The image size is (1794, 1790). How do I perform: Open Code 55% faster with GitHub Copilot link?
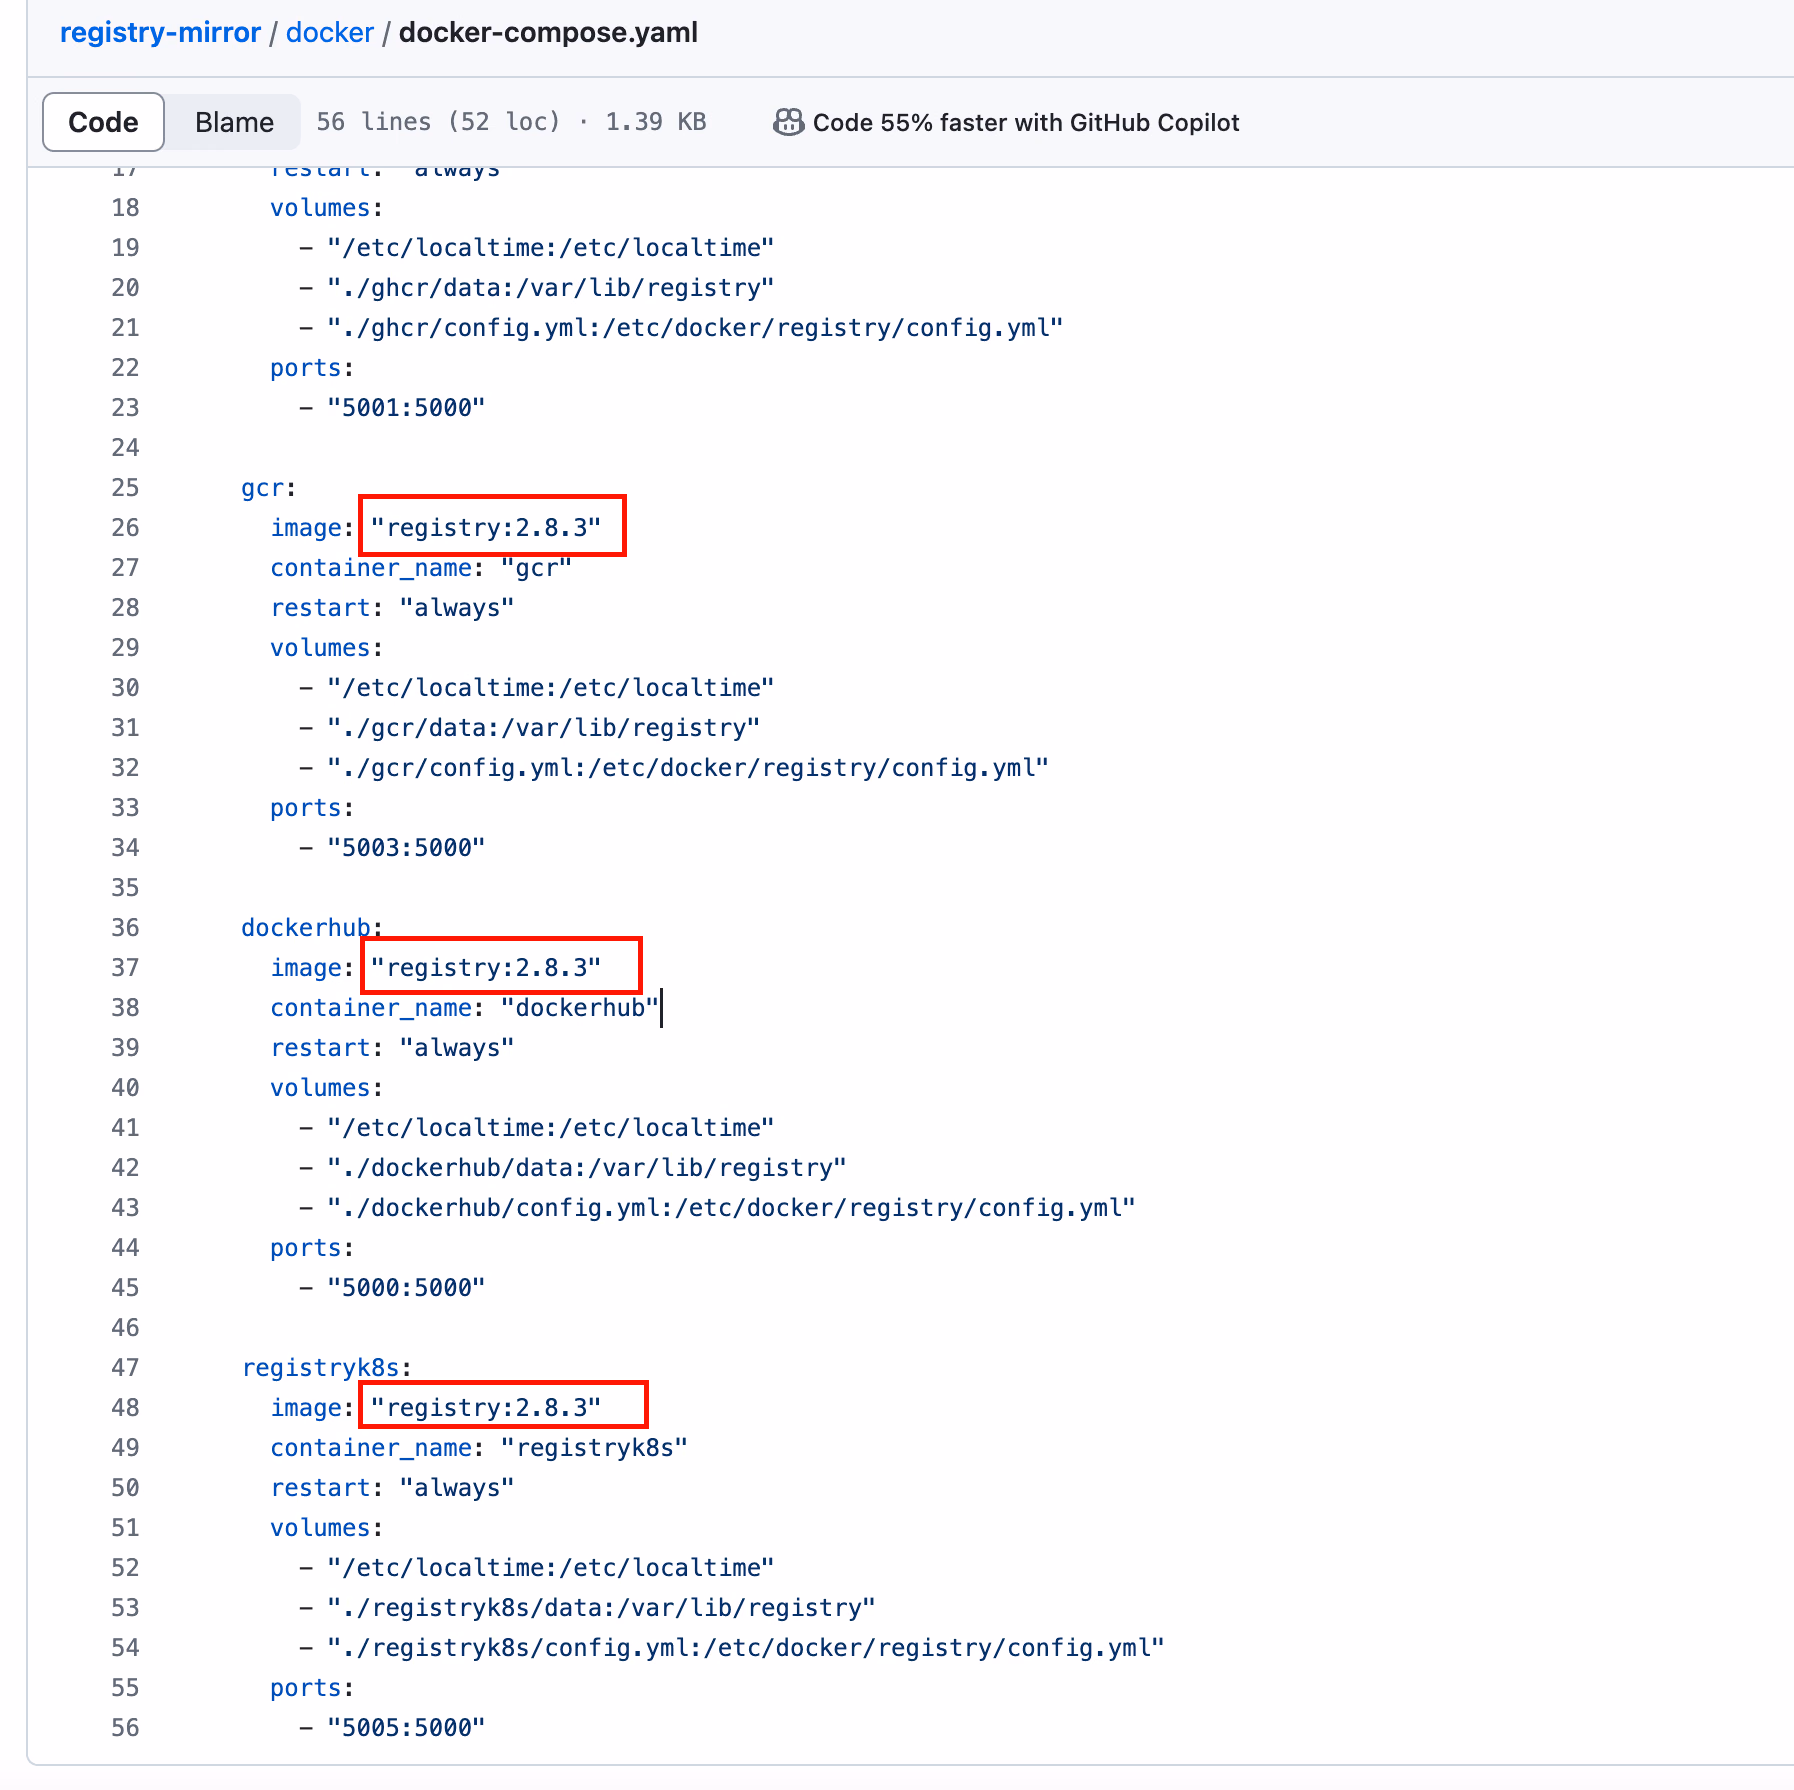pos(1026,122)
